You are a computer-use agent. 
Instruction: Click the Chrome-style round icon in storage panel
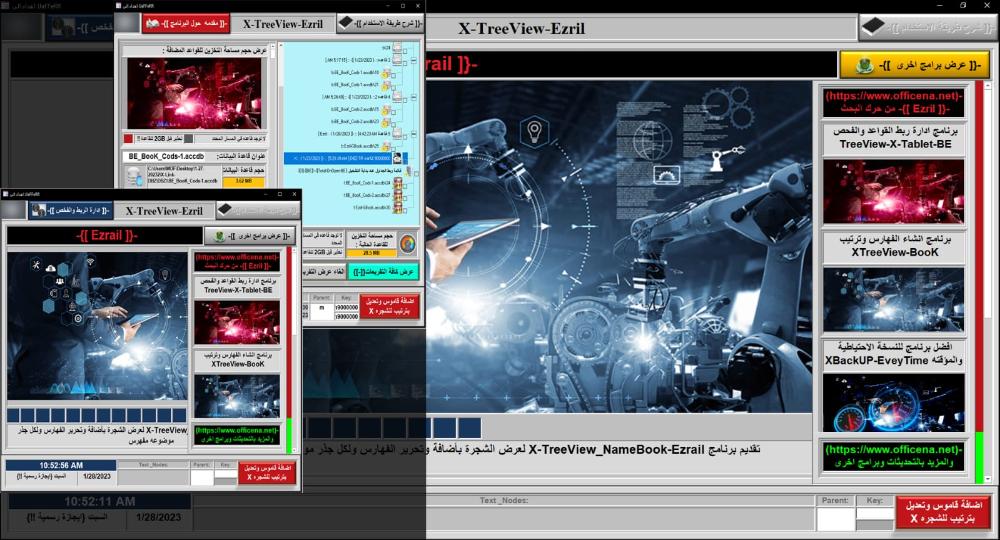click(407, 243)
